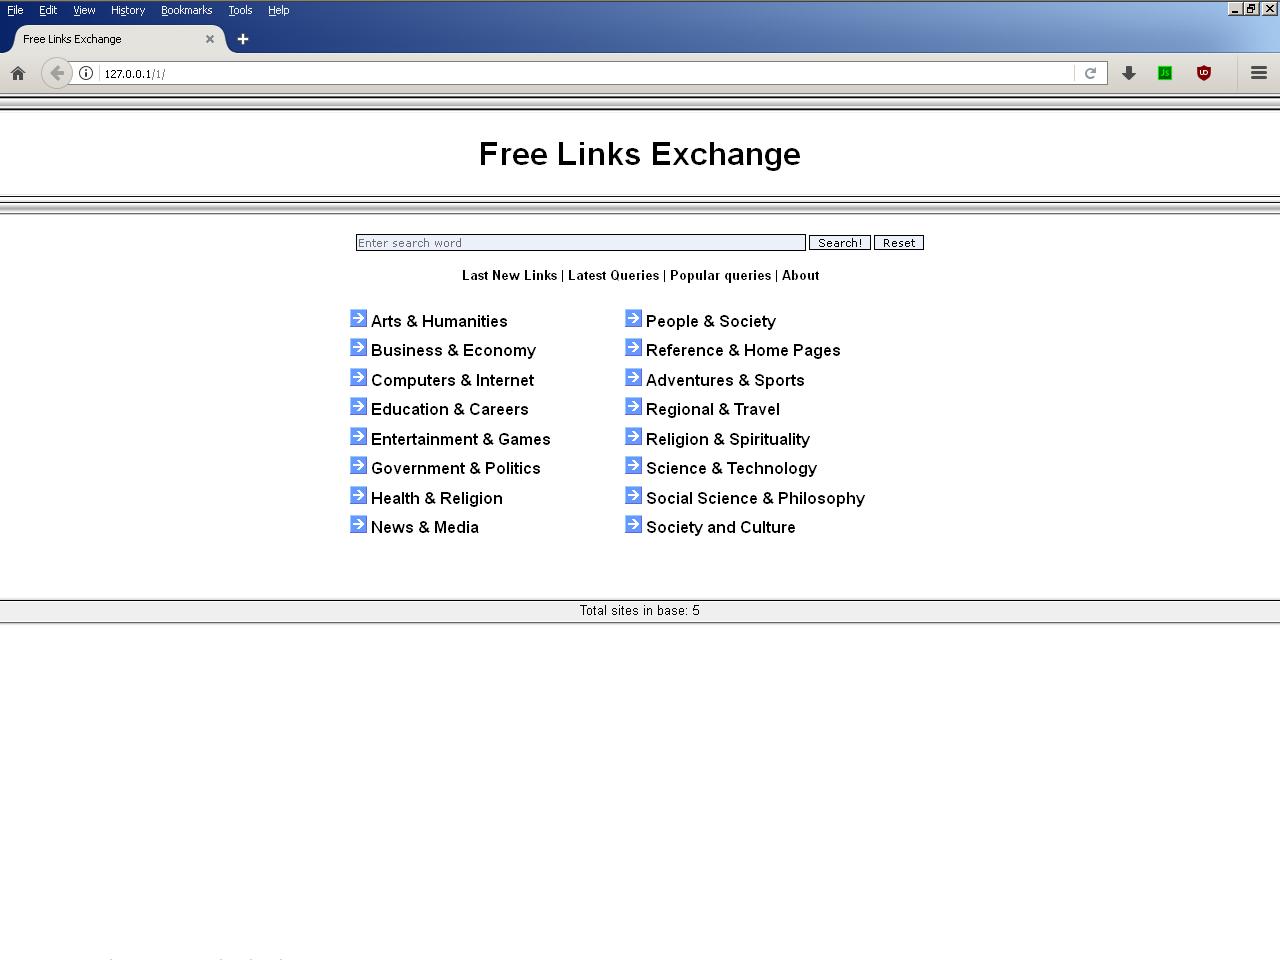The height and width of the screenshot is (960, 1280).
Task: Open the Bookmarks menu
Action: click(186, 10)
